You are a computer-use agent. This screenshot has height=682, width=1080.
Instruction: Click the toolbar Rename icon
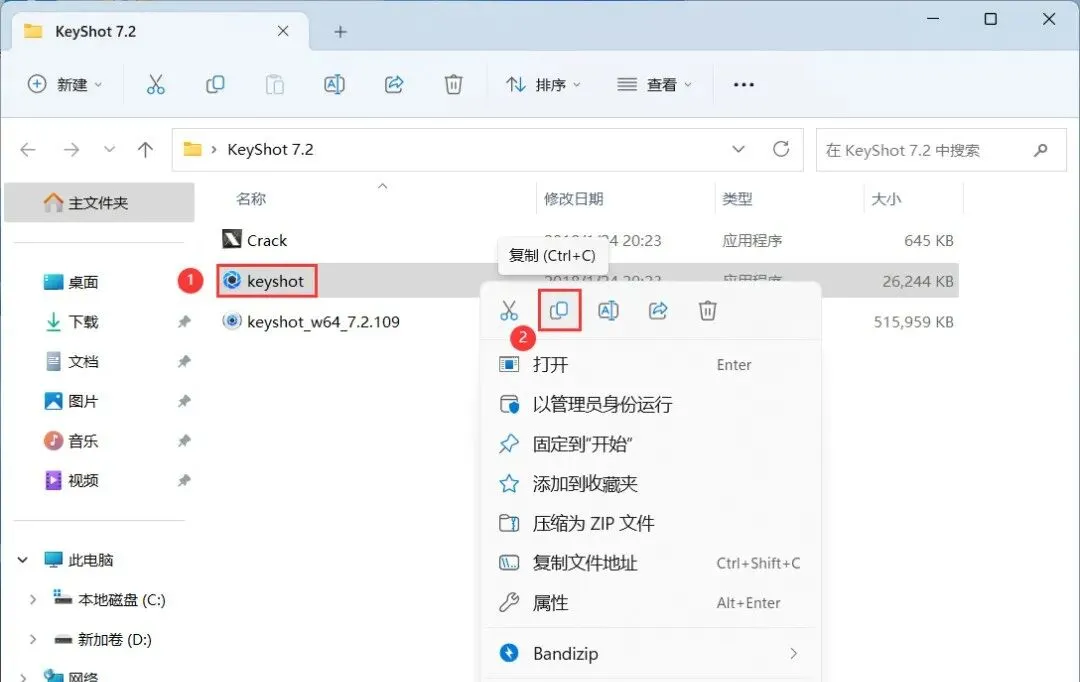coord(334,85)
